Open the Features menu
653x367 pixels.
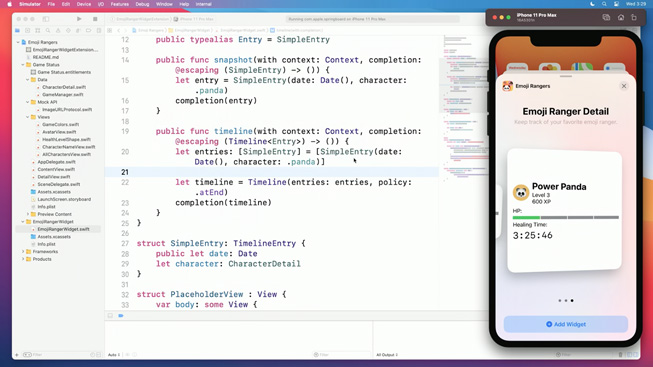pyautogui.click(x=120, y=4)
